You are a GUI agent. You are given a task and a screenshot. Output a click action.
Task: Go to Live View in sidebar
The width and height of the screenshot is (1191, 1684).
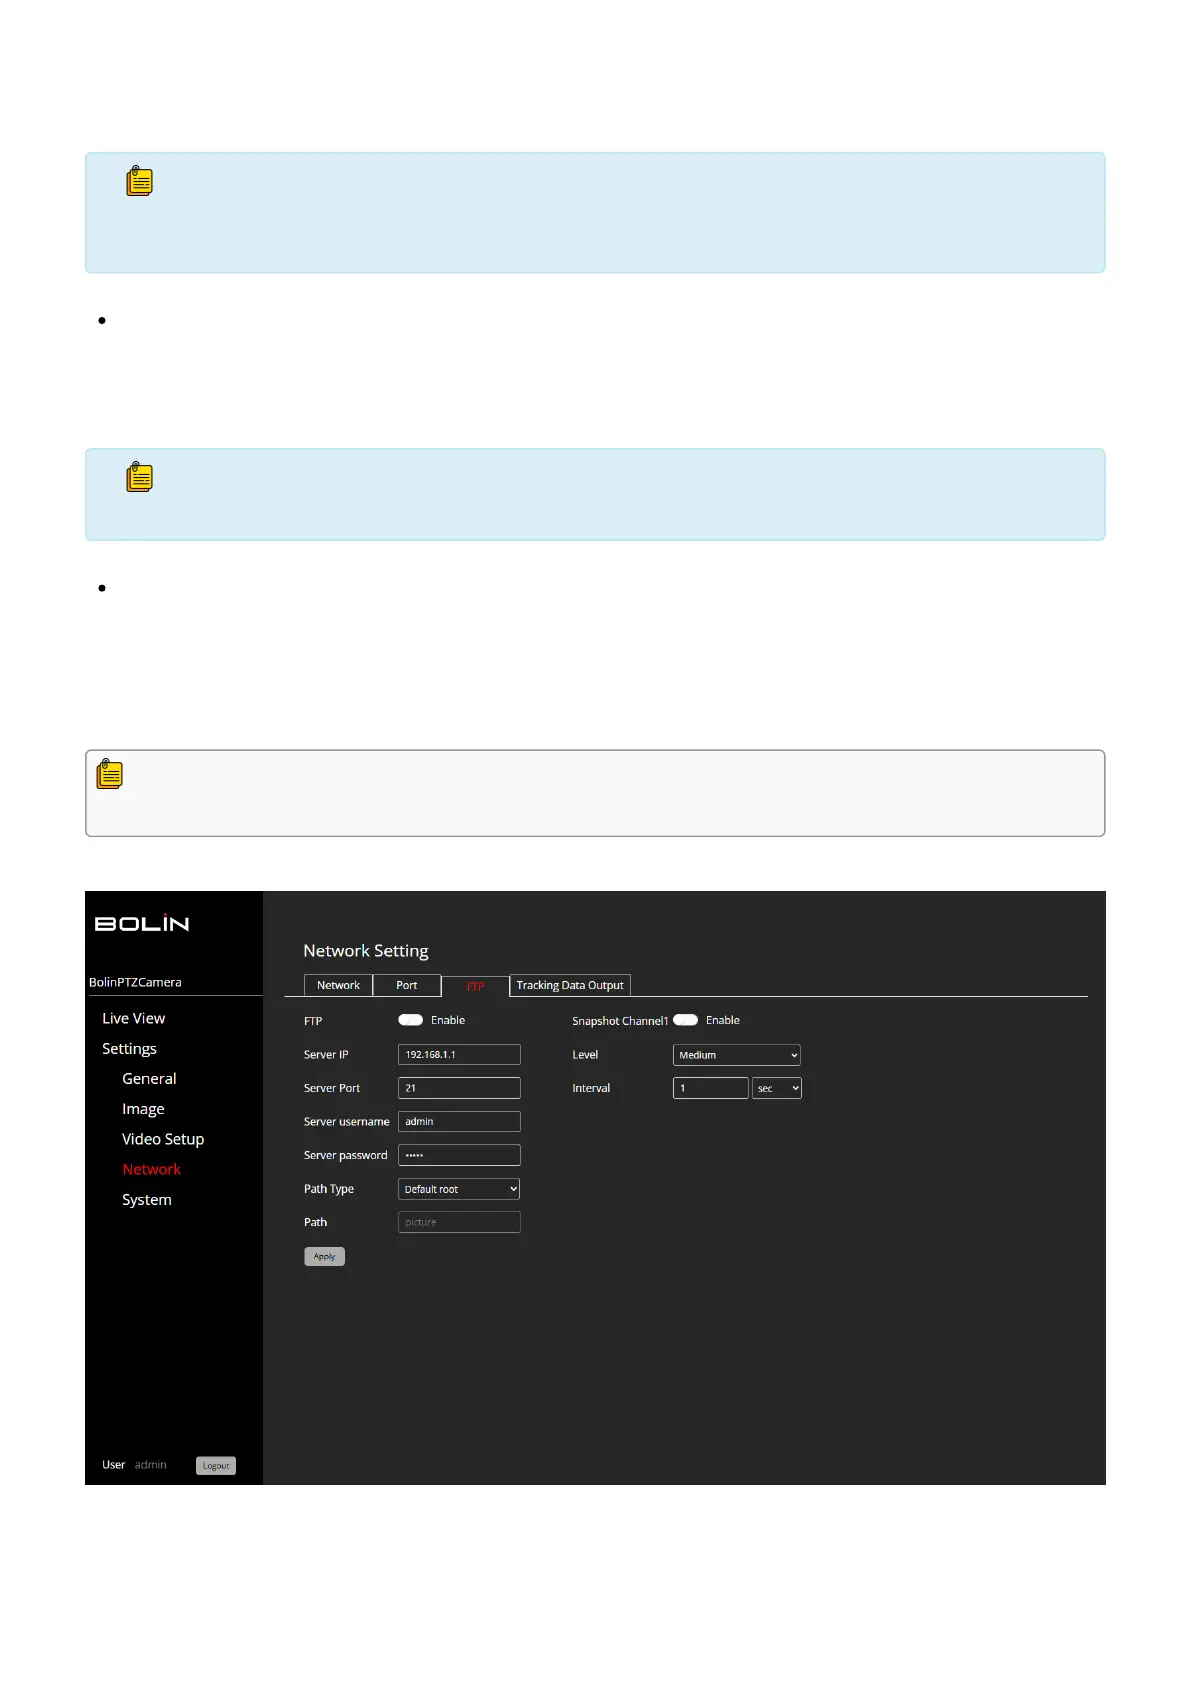point(134,1018)
